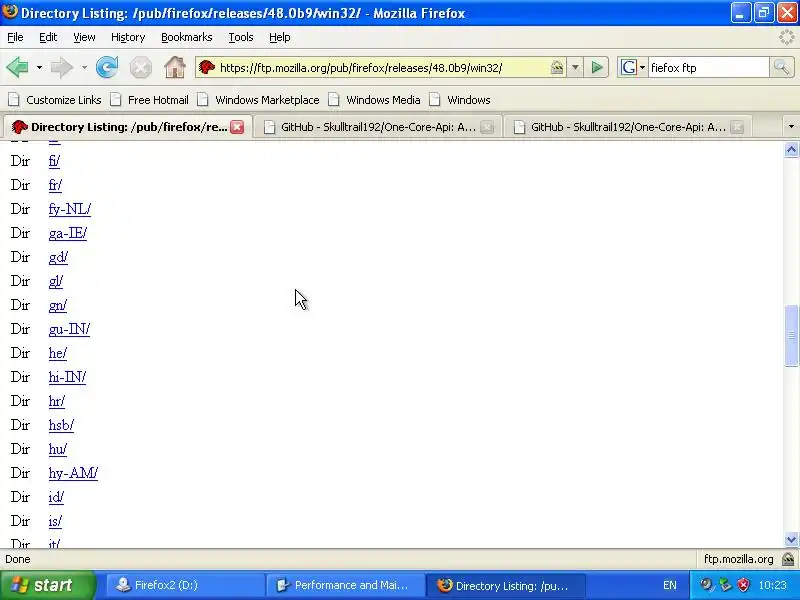This screenshot has width=800, height=600.
Task: Open the hy-AM/ directory link
Action: coord(73,473)
